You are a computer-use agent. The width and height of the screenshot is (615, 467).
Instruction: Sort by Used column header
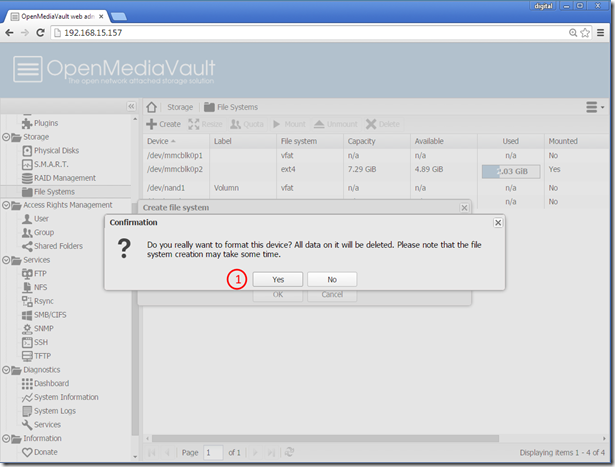(511, 141)
